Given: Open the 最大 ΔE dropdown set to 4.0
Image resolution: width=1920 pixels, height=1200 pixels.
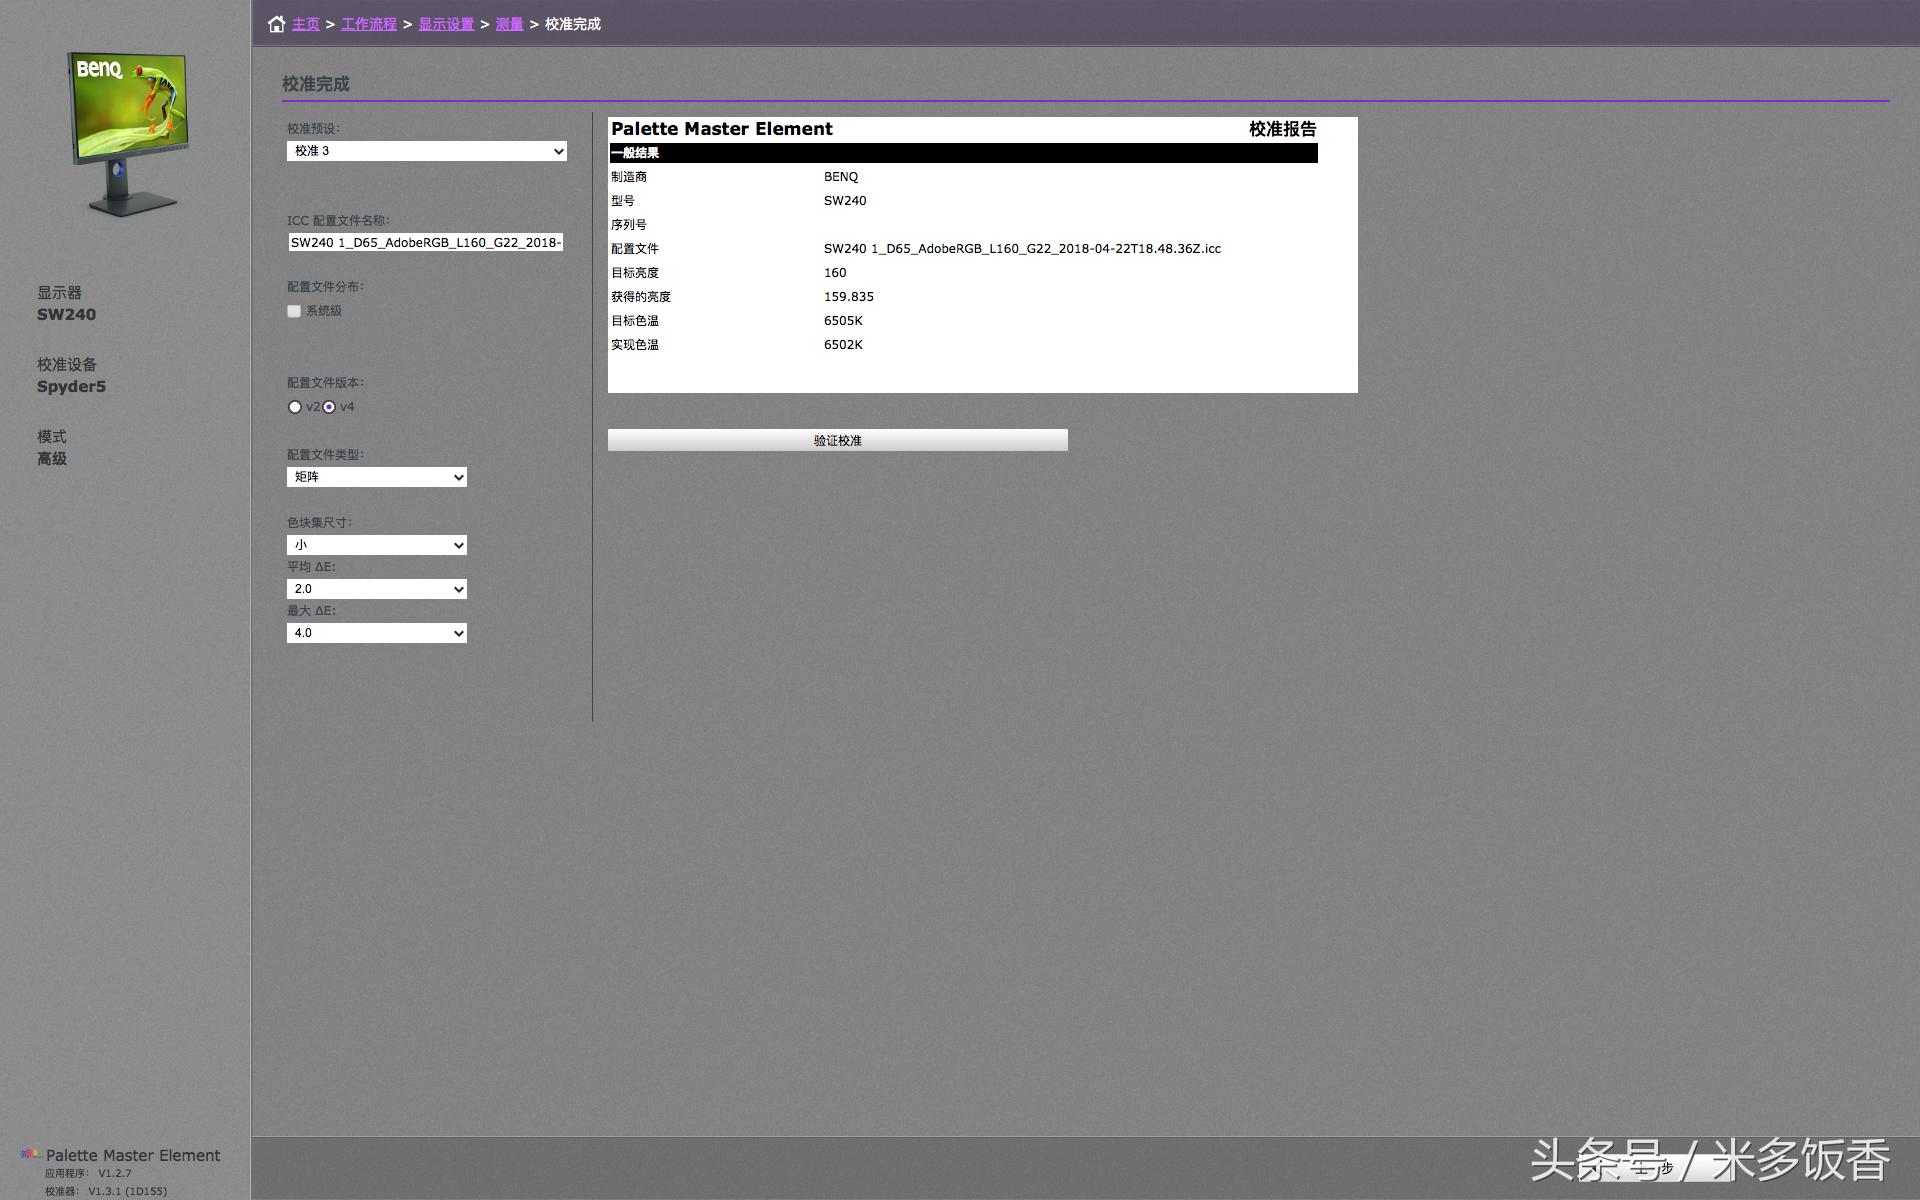Looking at the screenshot, I should 377,633.
